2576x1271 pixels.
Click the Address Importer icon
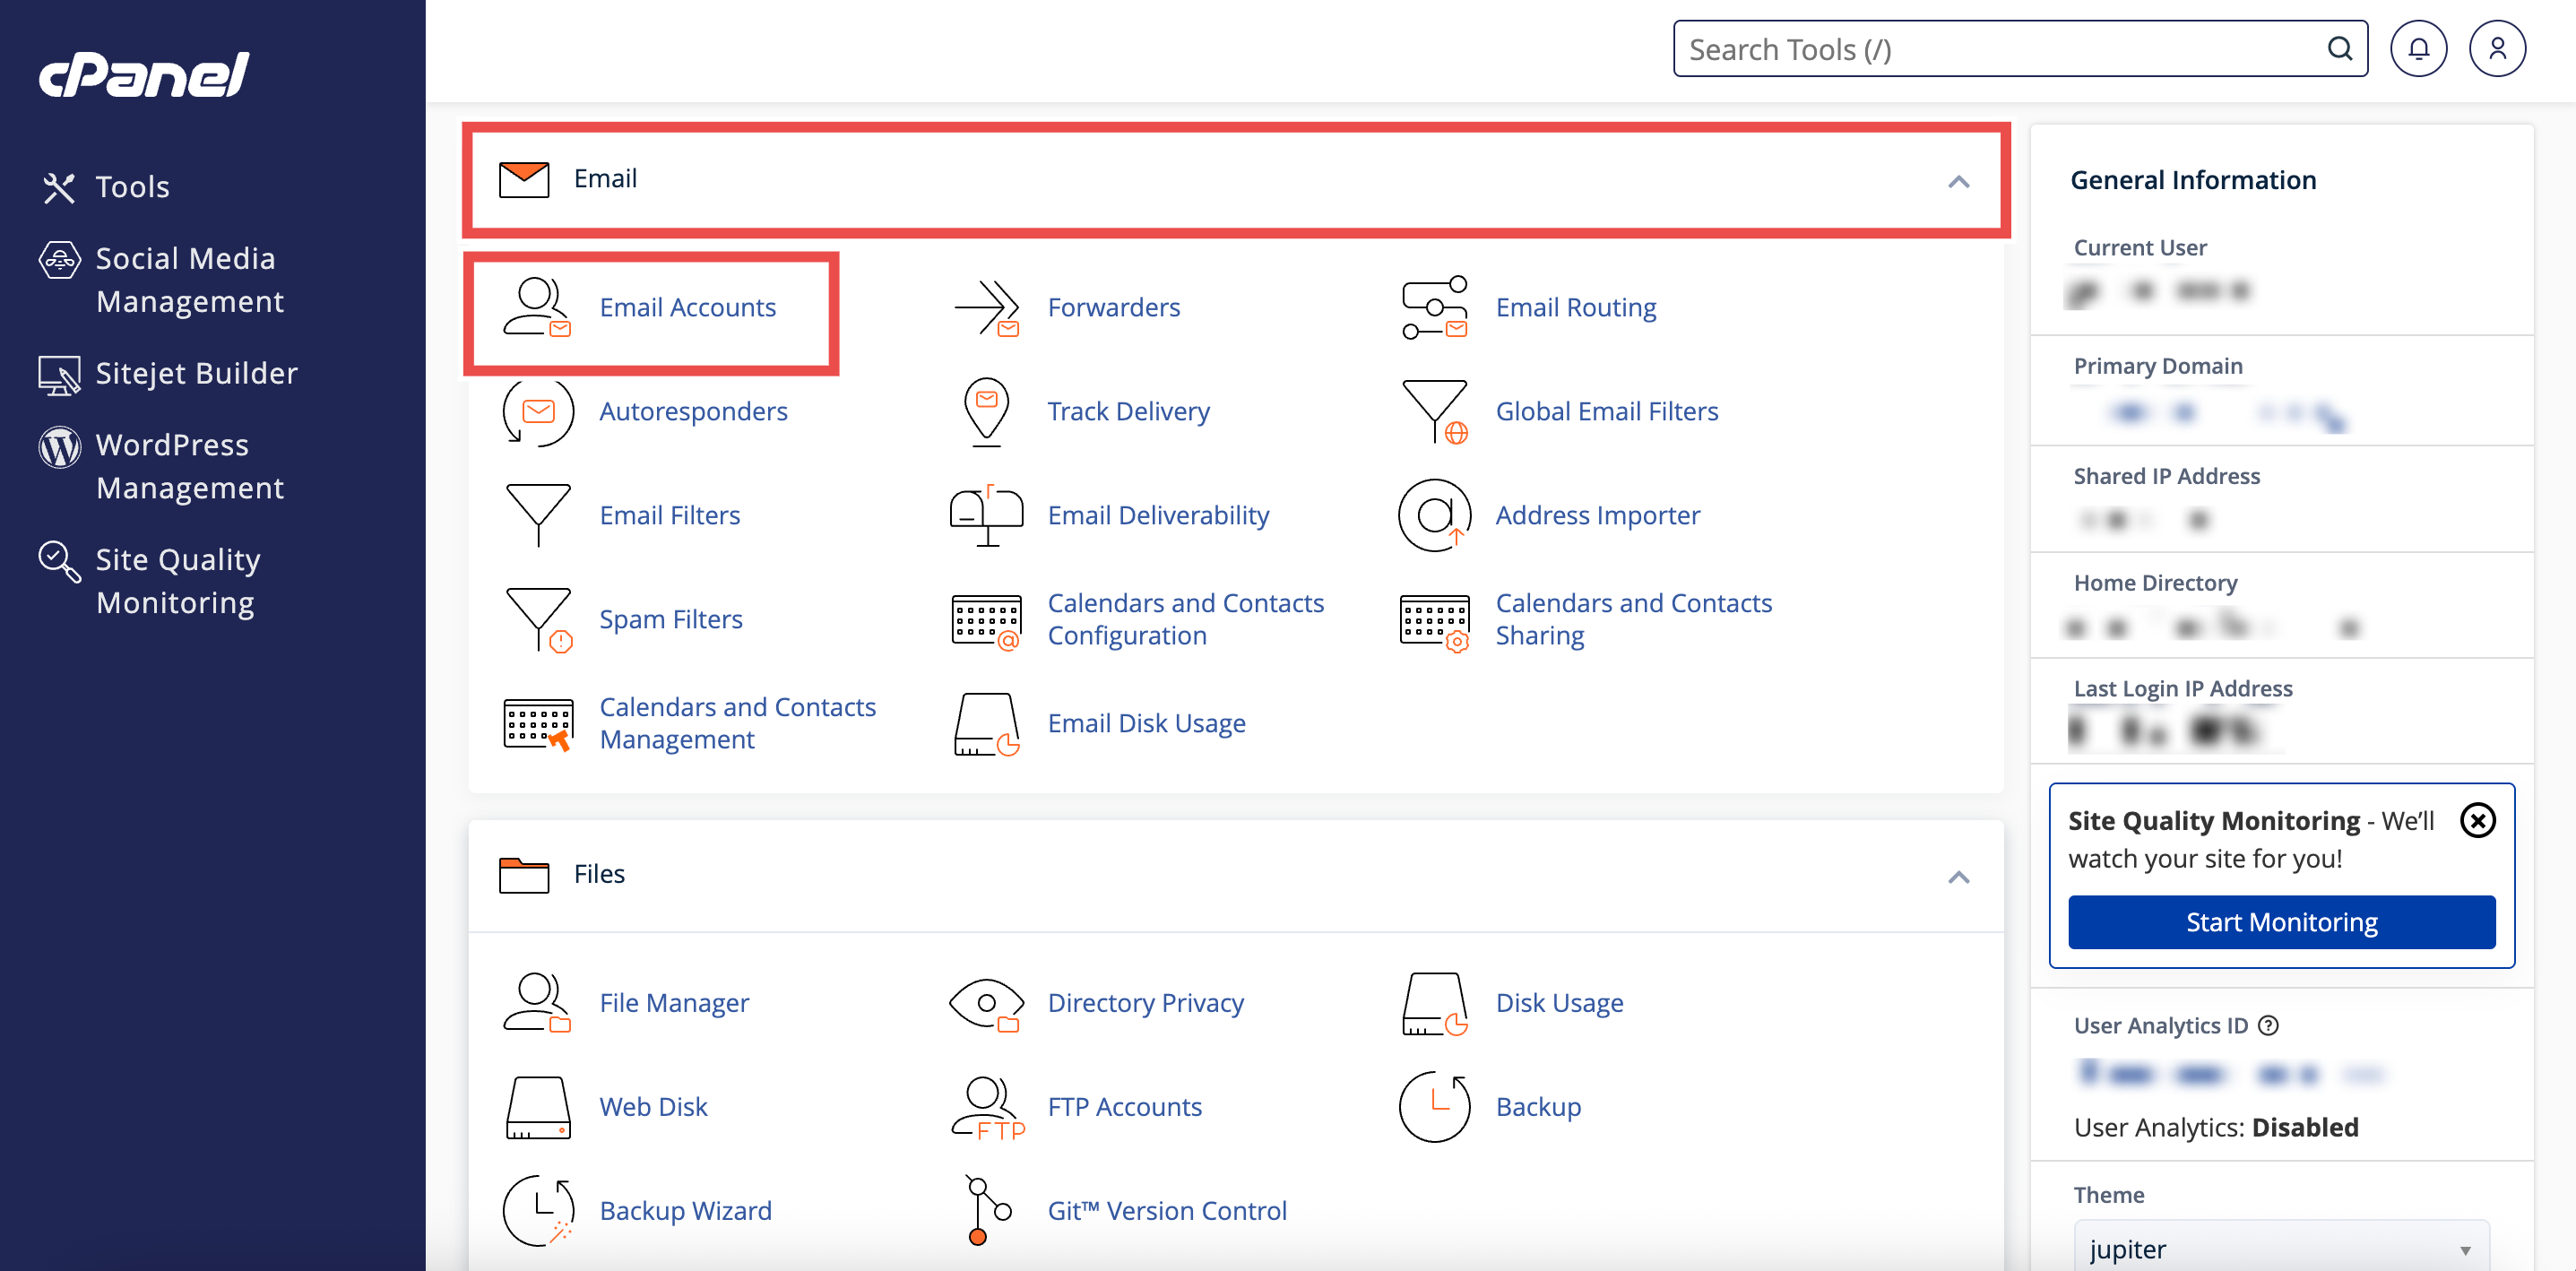coord(1434,515)
